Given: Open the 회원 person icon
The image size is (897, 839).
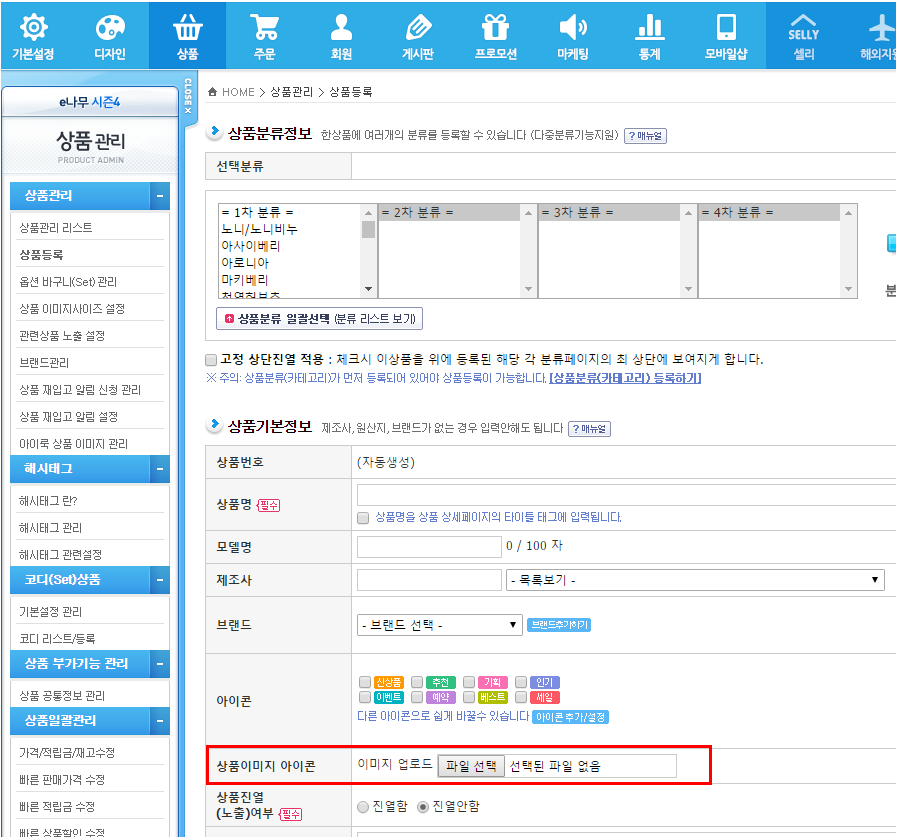Looking at the screenshot, I should tap(341, 28).
